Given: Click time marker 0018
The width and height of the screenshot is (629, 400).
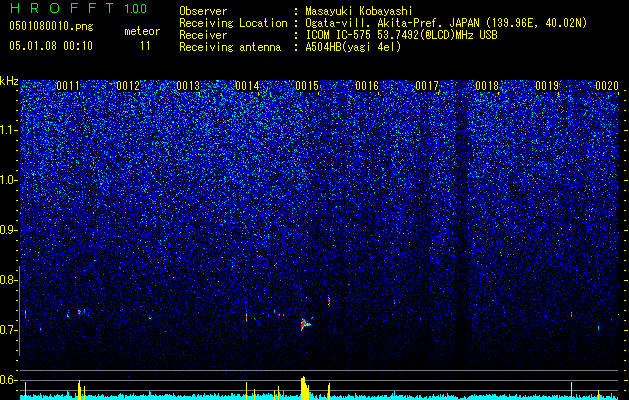Looking at the screenshot, I should coord(487,86).
